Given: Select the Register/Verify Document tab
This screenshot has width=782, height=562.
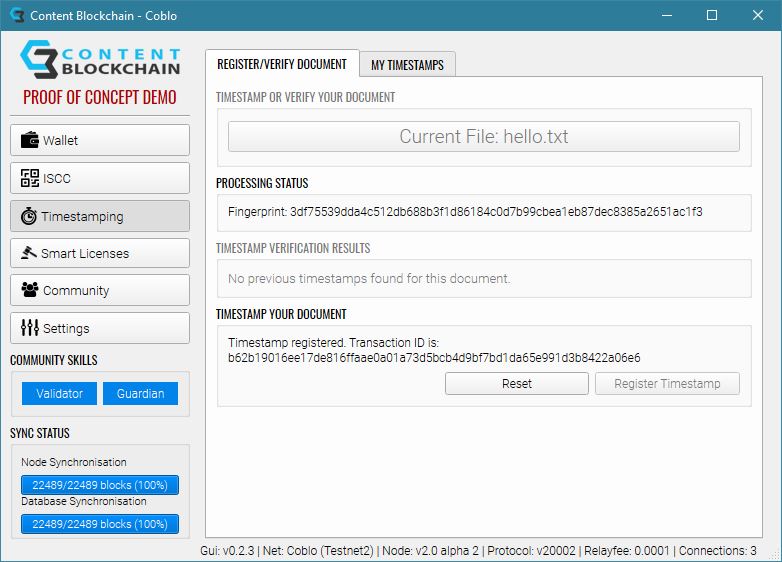Looking at the screenshot, I should click(x=282, y=64).
